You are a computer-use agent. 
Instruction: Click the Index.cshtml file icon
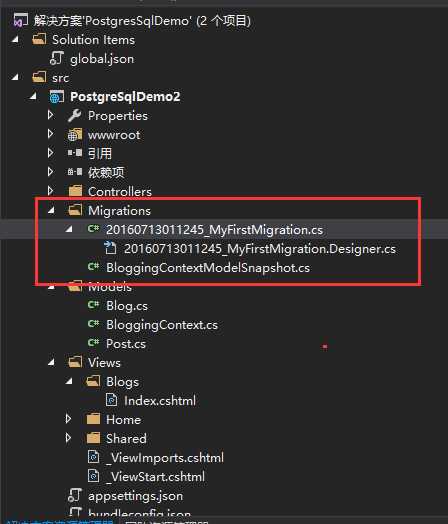tap(111, 400)
